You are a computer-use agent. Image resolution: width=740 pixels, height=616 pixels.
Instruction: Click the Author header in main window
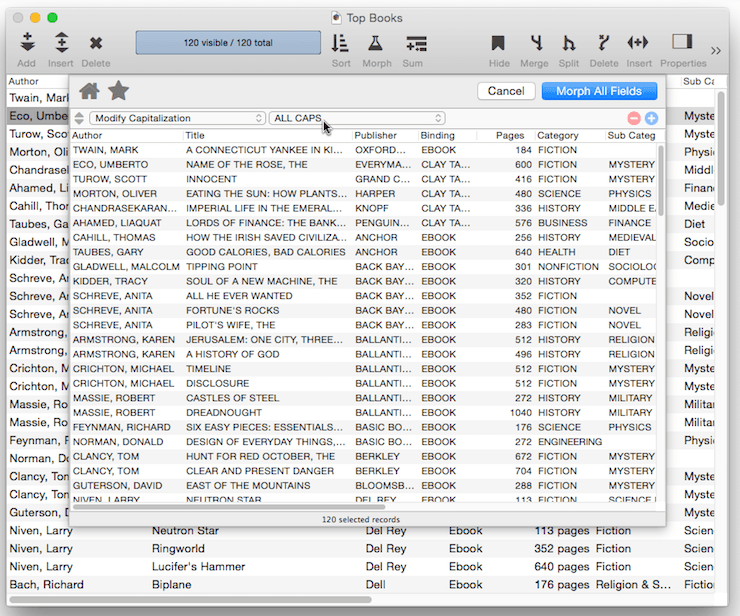[23, 81]
